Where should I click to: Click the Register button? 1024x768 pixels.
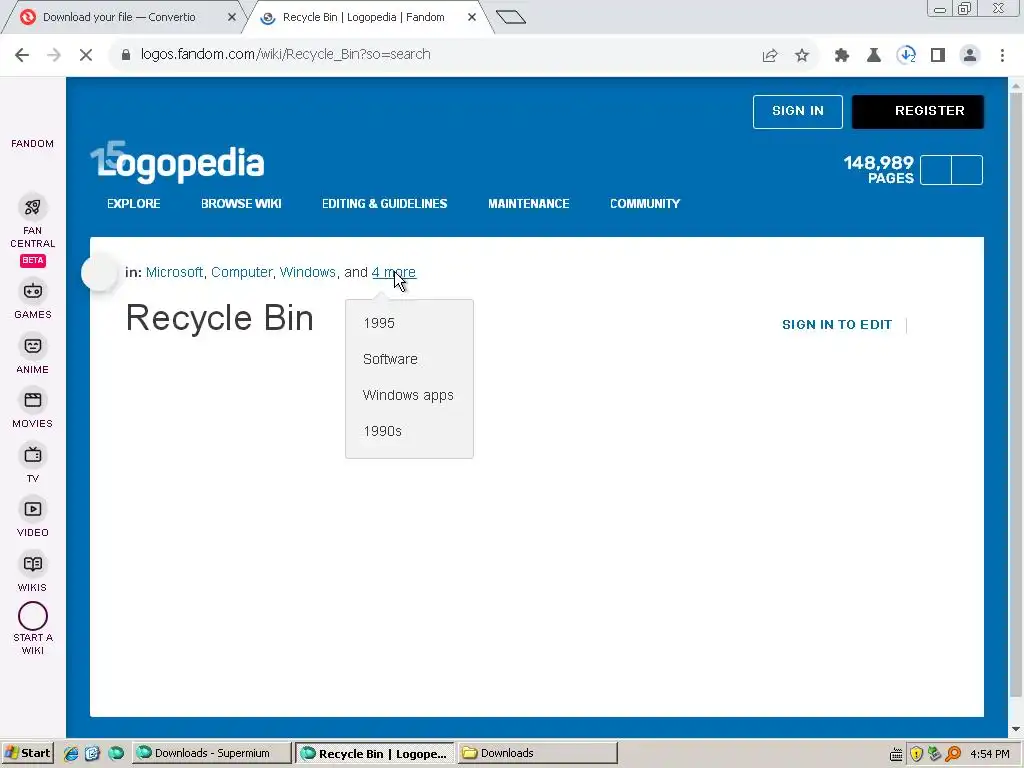pos(918,112)
